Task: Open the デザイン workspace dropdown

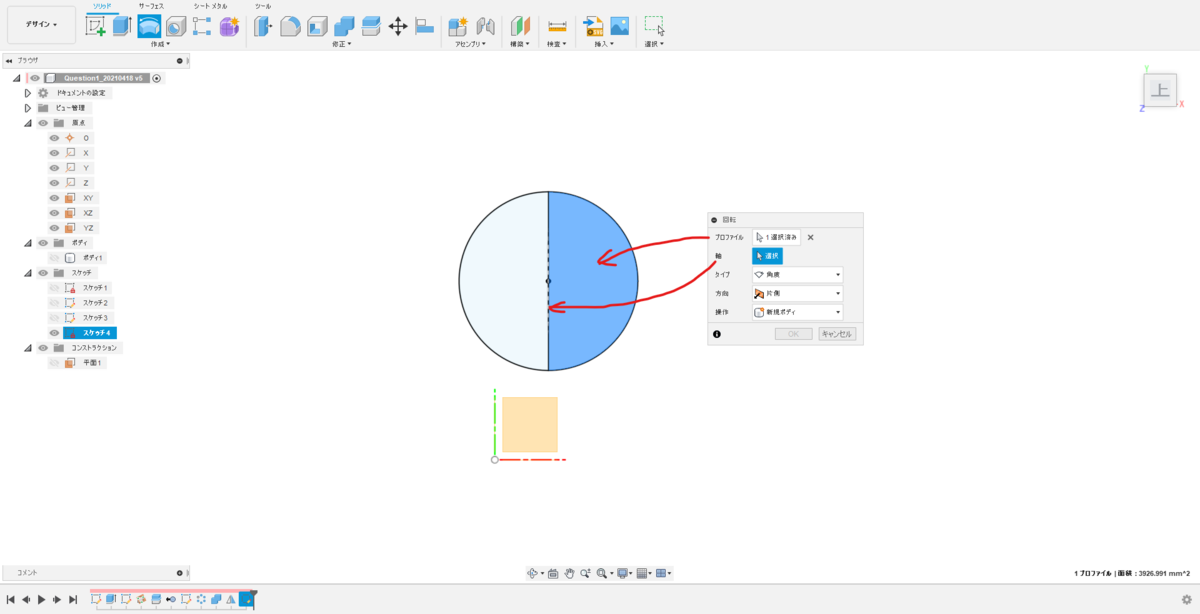Action: coord(41,24)
